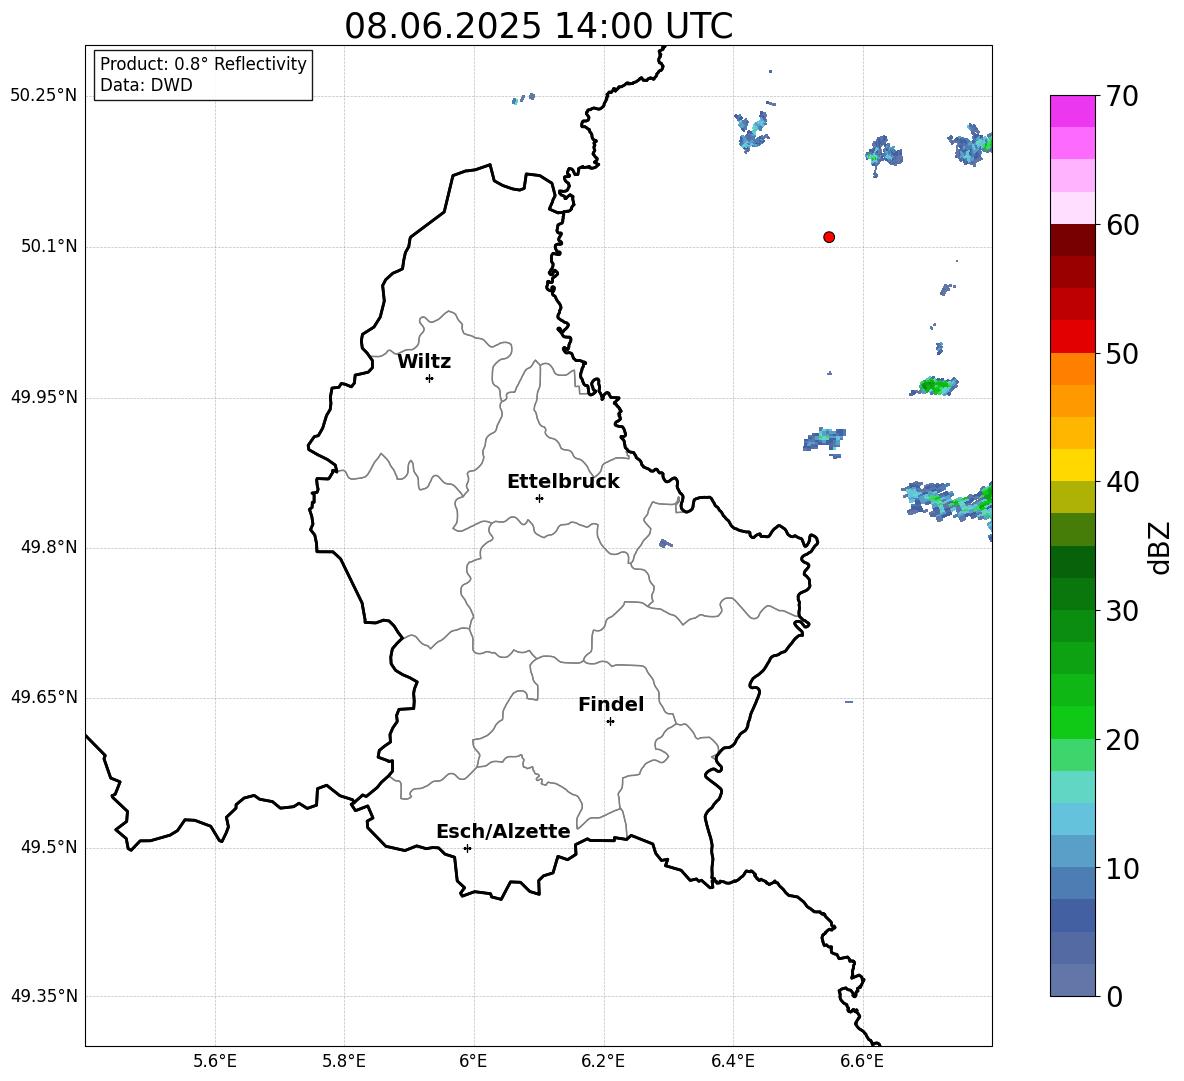This screenshot has width=1184, height=1081.
Task: Click the 6.4°E longitude label
Action: point(732,1061)
